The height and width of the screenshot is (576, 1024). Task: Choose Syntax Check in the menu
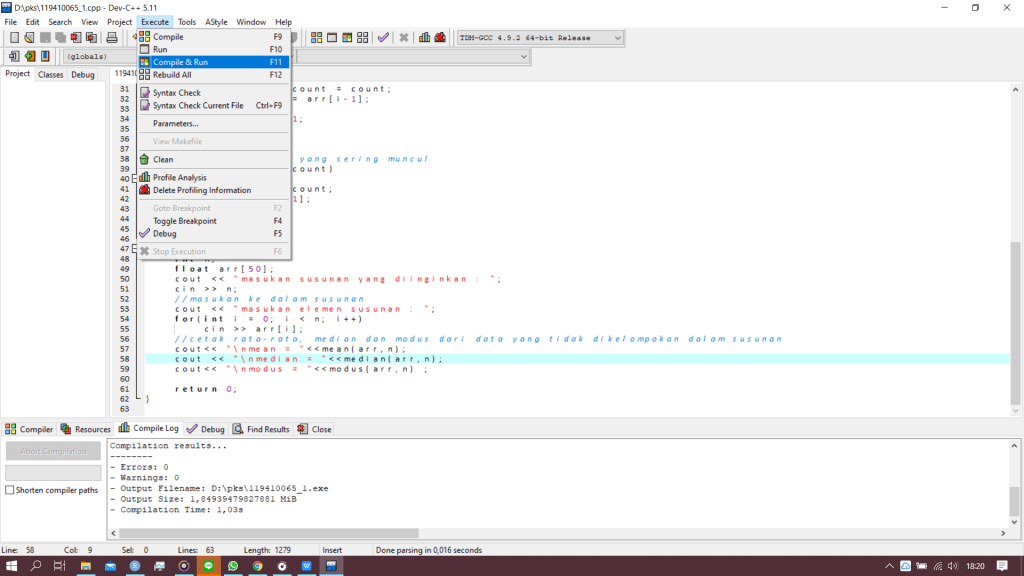(x=176, y=93)
